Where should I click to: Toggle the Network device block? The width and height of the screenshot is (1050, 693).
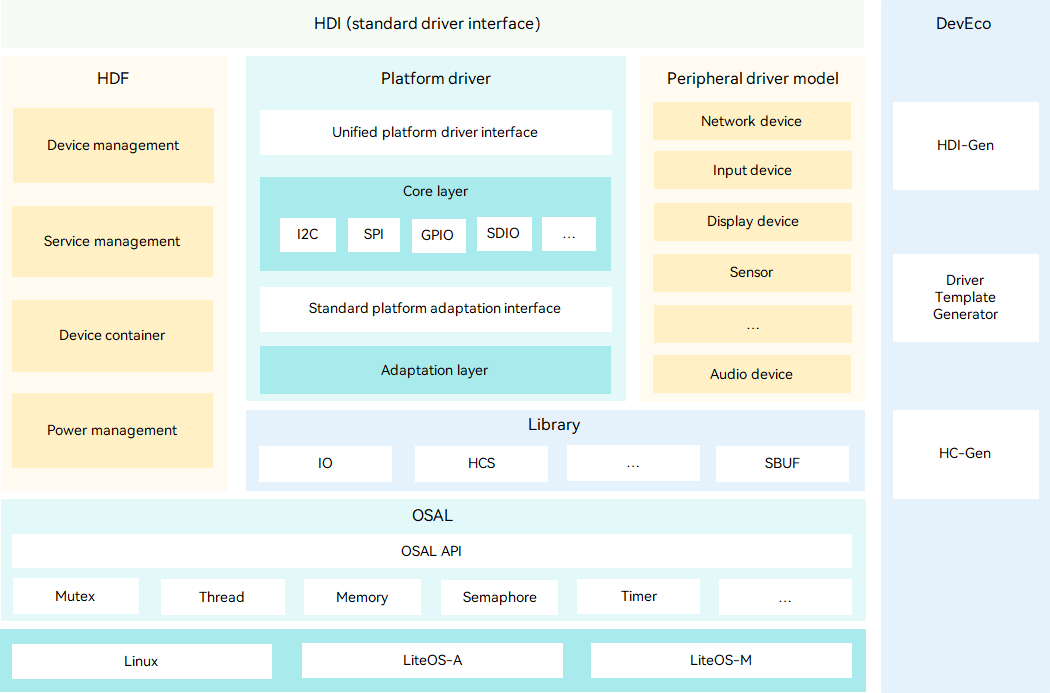click(x=751, y=120)
